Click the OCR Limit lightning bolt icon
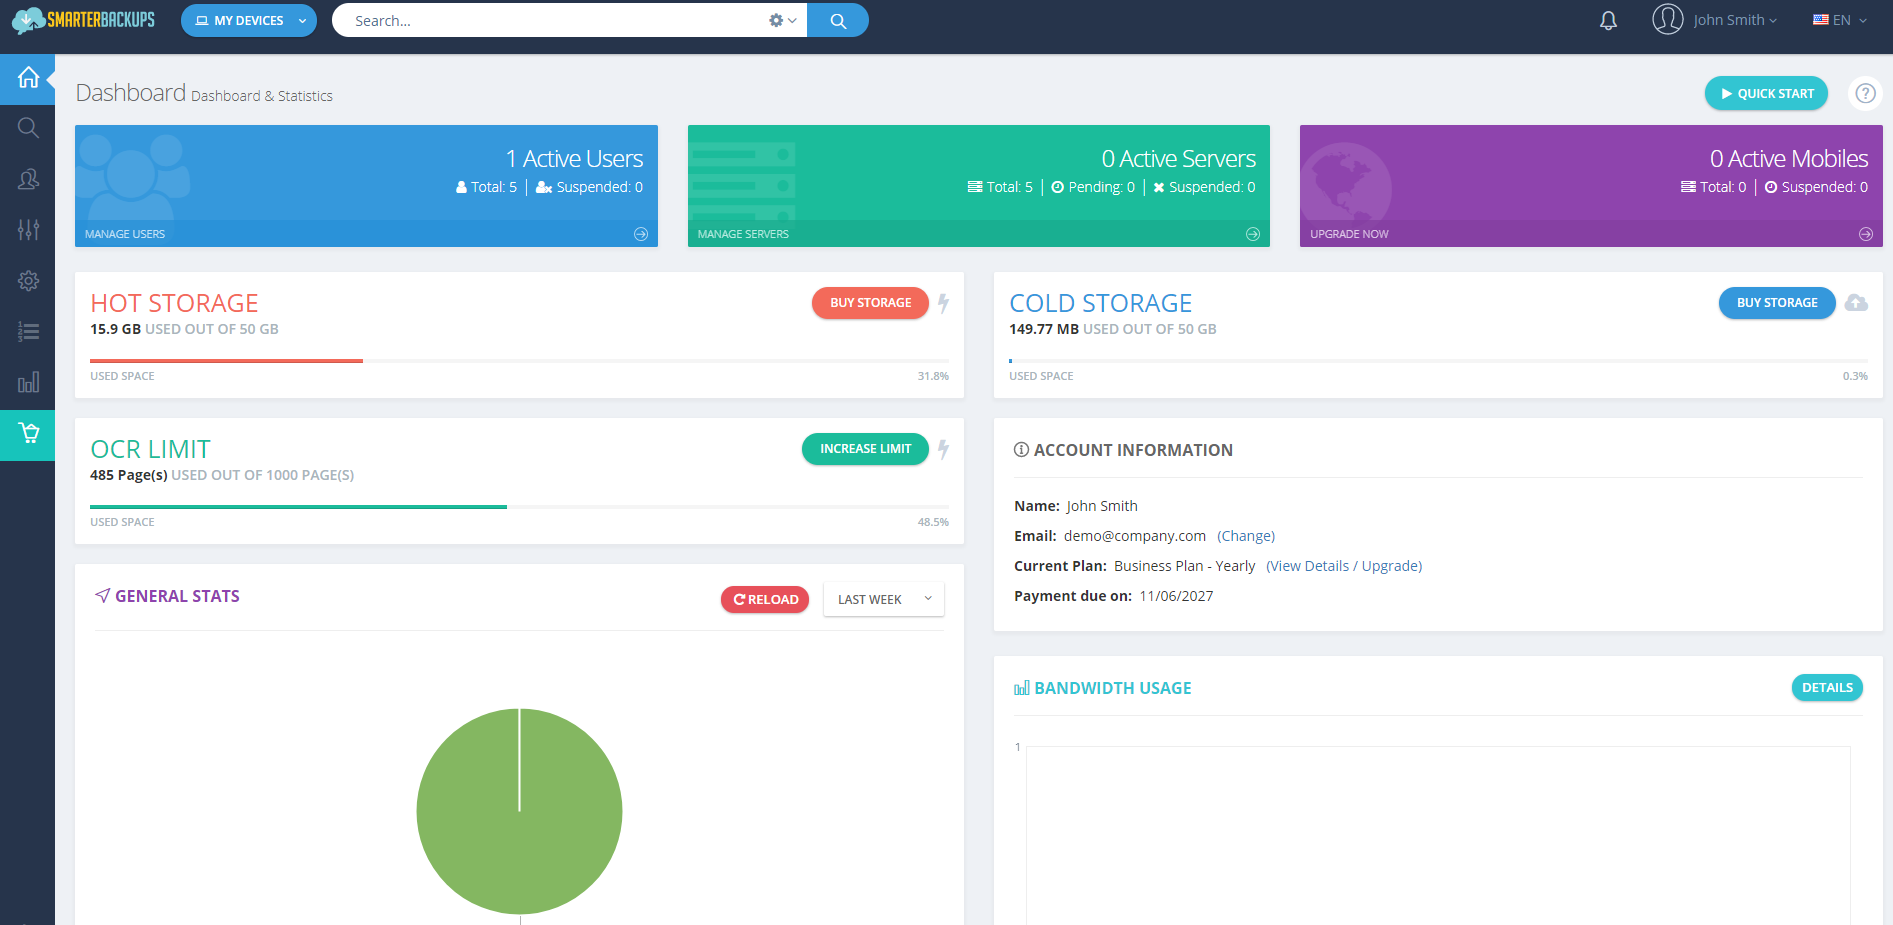The image size is (1893, 925). pos(943,449)
